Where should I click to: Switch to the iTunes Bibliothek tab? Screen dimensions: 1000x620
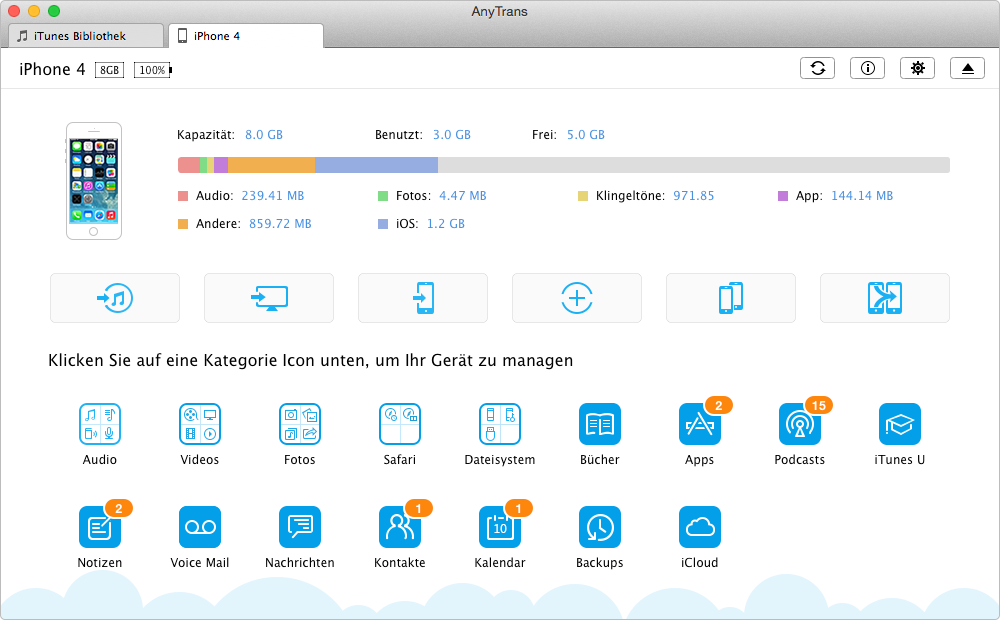pyautogui.click(x=86, y=36)
